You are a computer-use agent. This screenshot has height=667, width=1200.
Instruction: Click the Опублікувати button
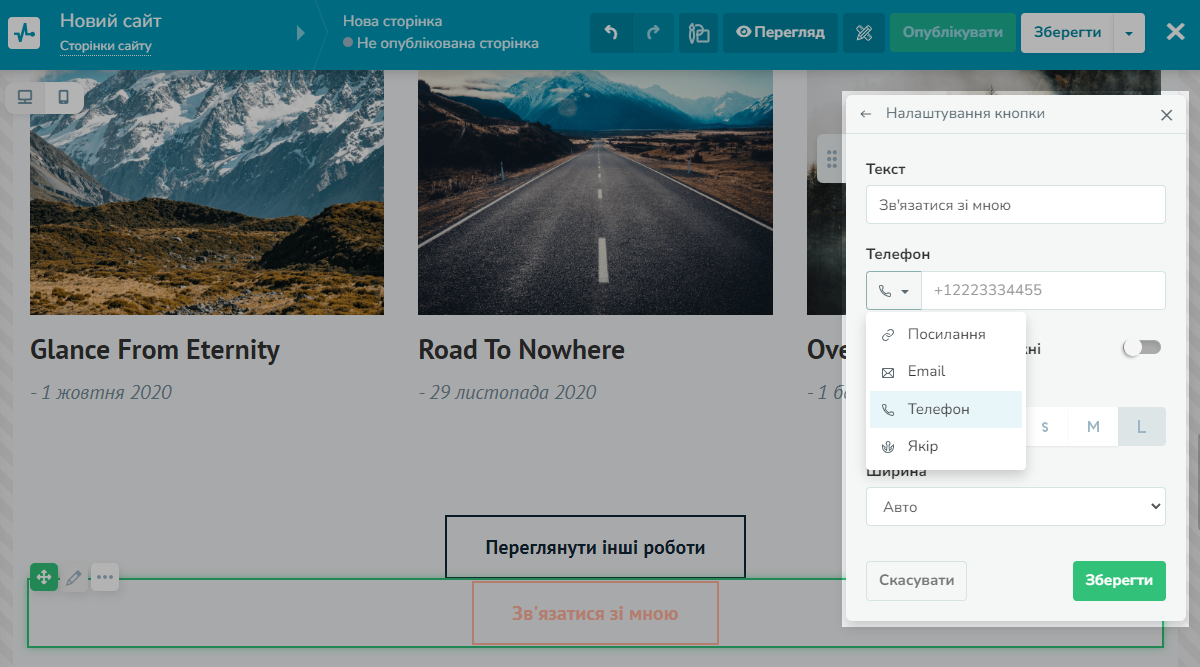click(952, 32)
